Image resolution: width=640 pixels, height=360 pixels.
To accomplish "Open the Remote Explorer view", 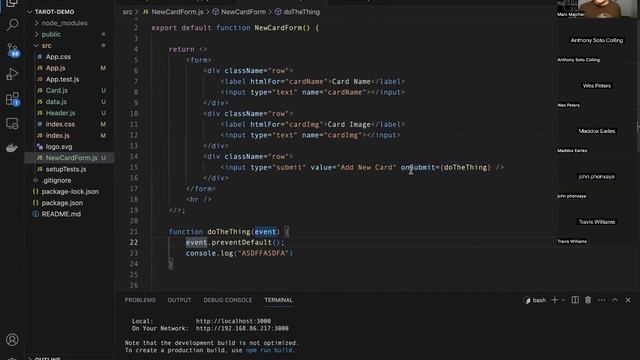I will pos(12,123).
